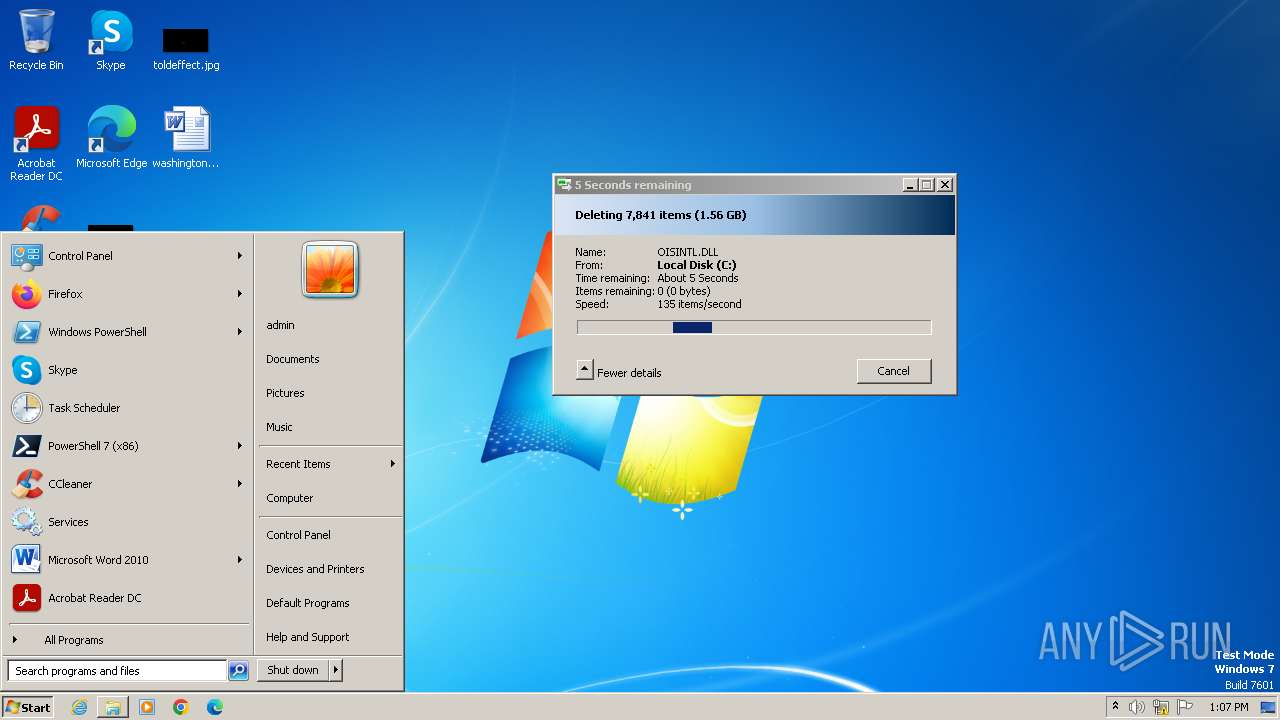Collapse dialog with Fewer details arrow
1280x720 pixels.
tap(585, 370)
